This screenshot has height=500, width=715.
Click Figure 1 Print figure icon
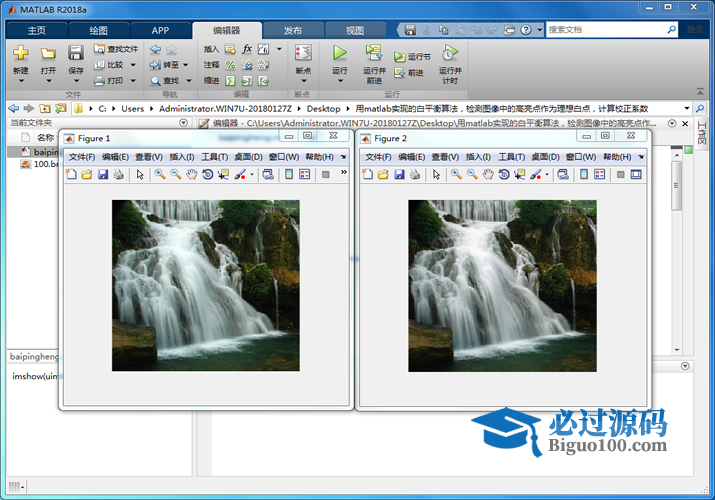tap(119, 174)
